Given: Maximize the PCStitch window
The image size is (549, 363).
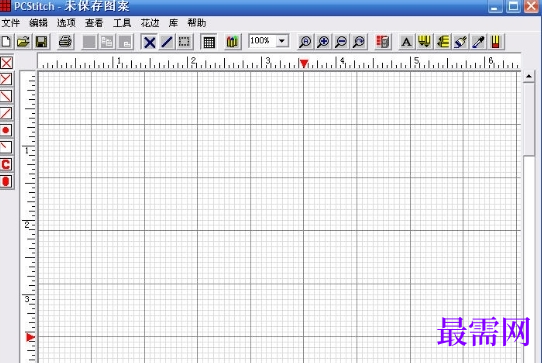Looking at the screenshot, I should 513,6.
